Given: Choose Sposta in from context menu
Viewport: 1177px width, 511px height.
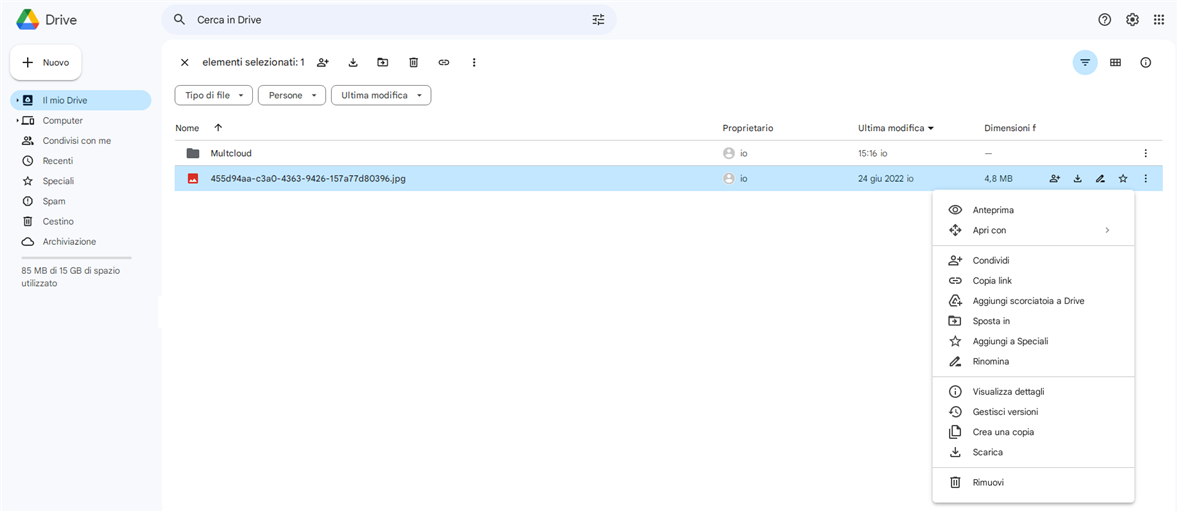Looking at the screenshot, I should [x=1033, y=321].
